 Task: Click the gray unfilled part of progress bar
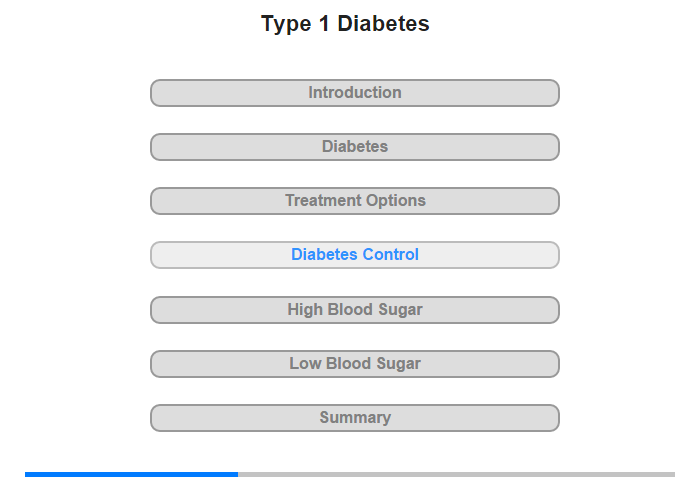click(455, 474)
